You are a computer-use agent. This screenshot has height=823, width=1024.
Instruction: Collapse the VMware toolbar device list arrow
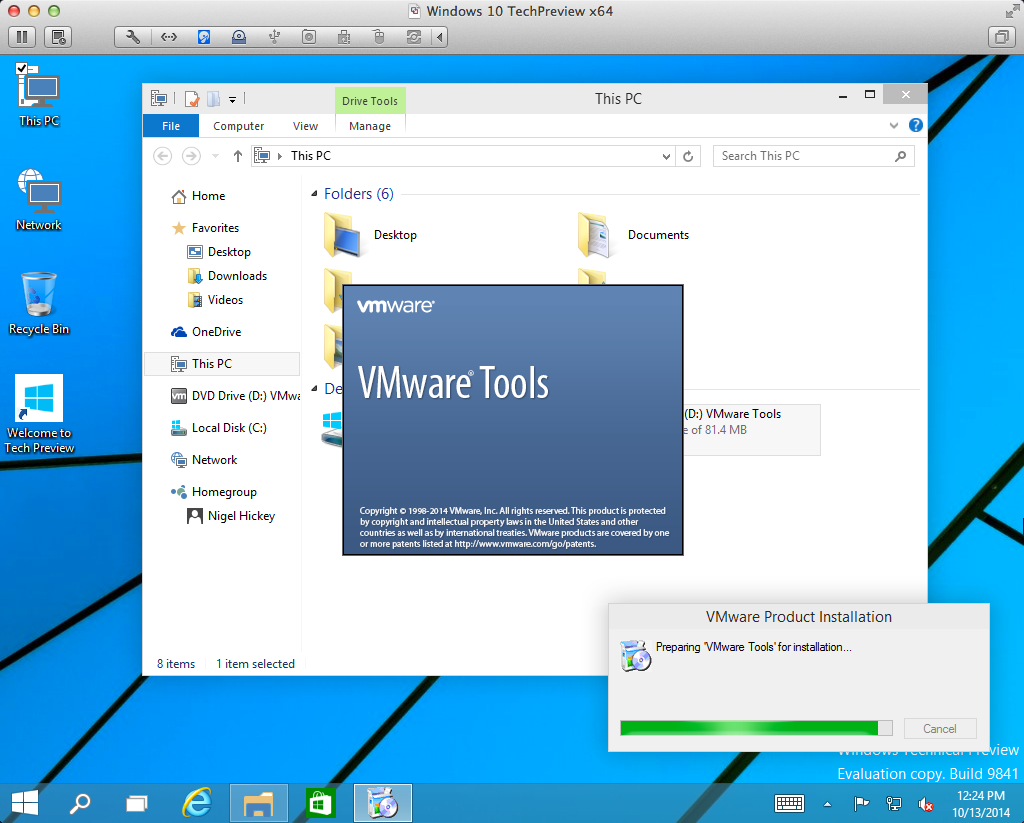pos(440,37)
